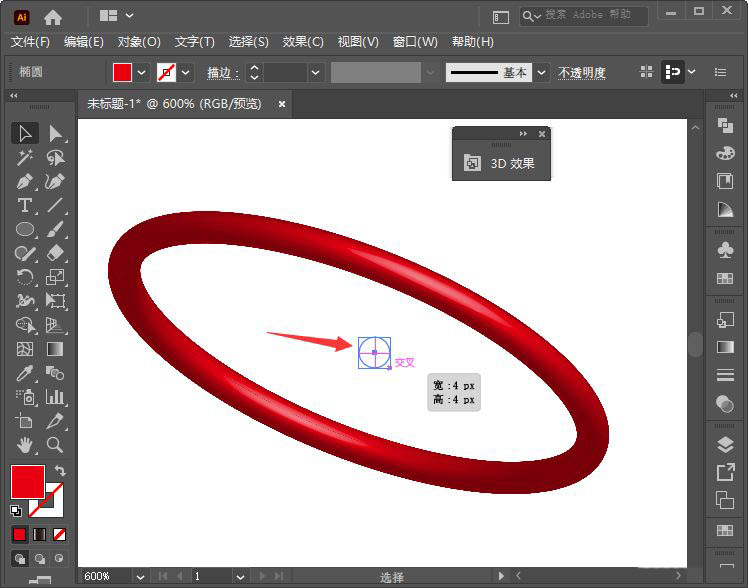The image size is (748, 588).
Task: Select the Zoom magnifier tool
Action: 55,445
